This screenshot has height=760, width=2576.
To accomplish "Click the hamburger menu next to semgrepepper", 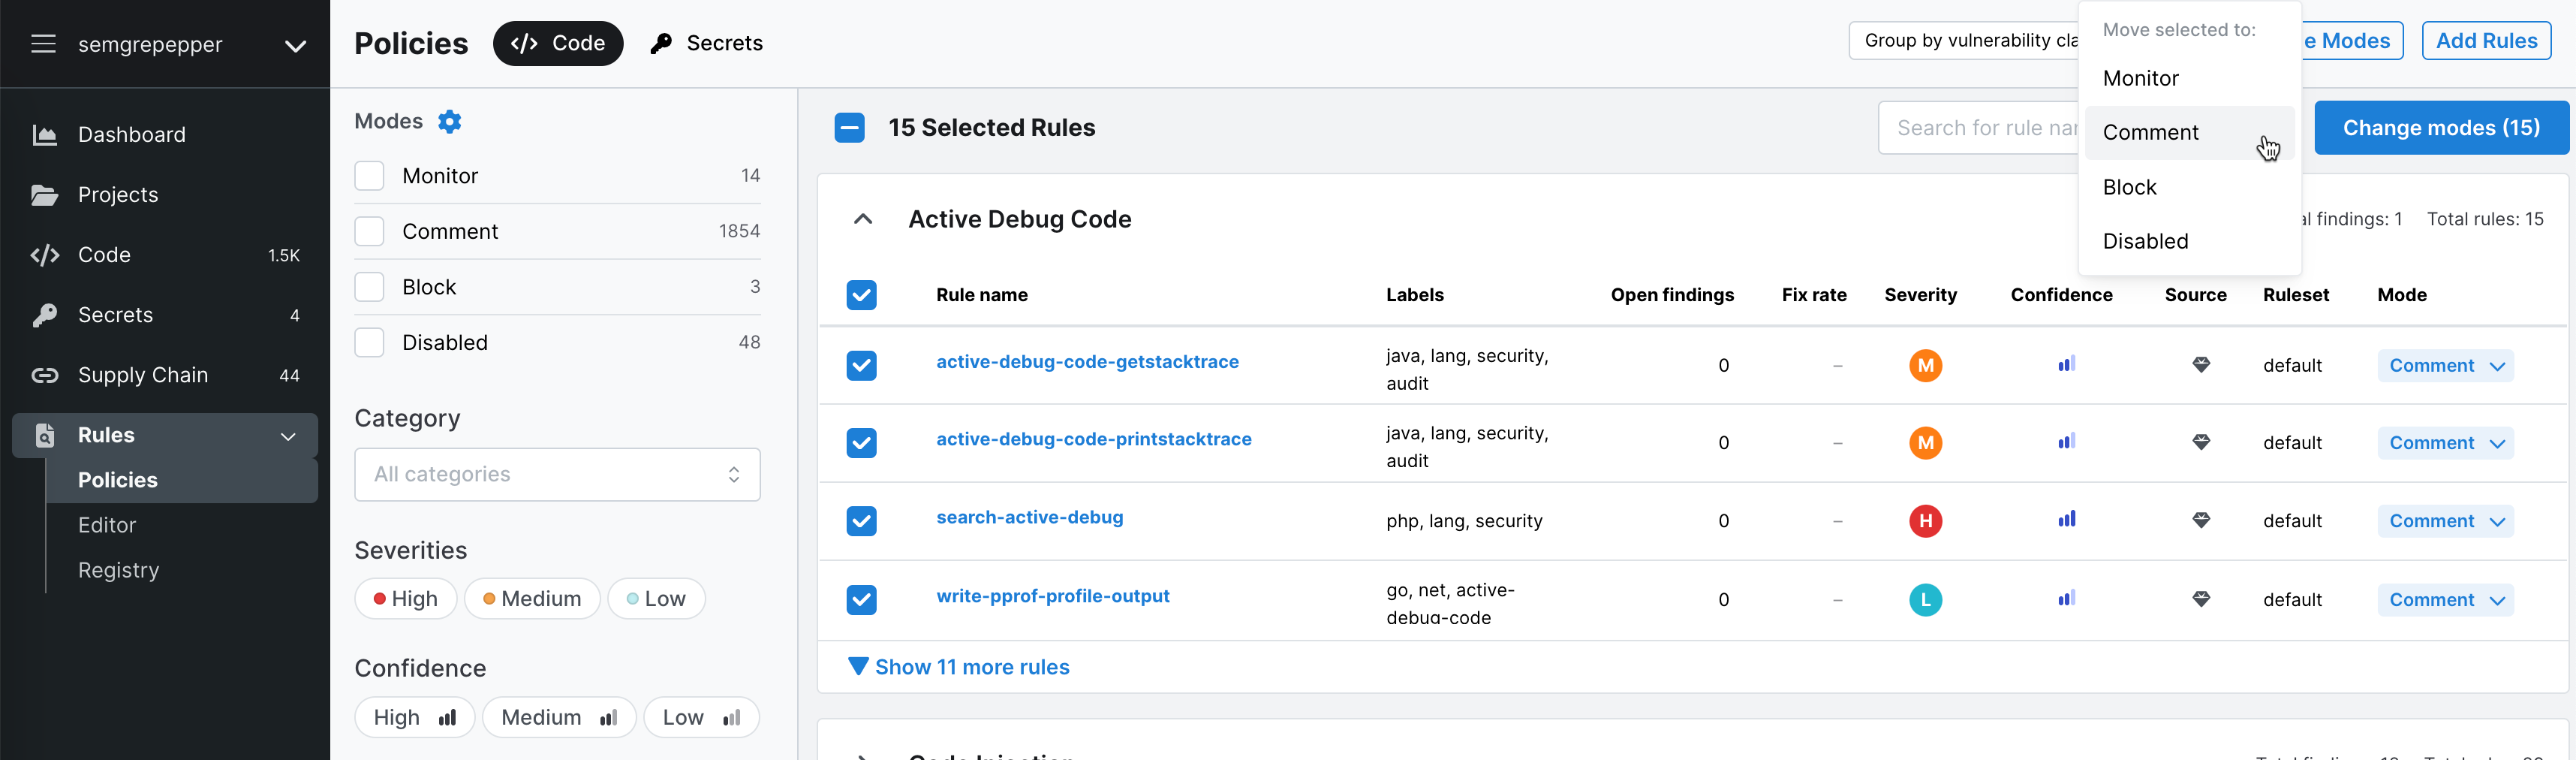I will 44,44.
